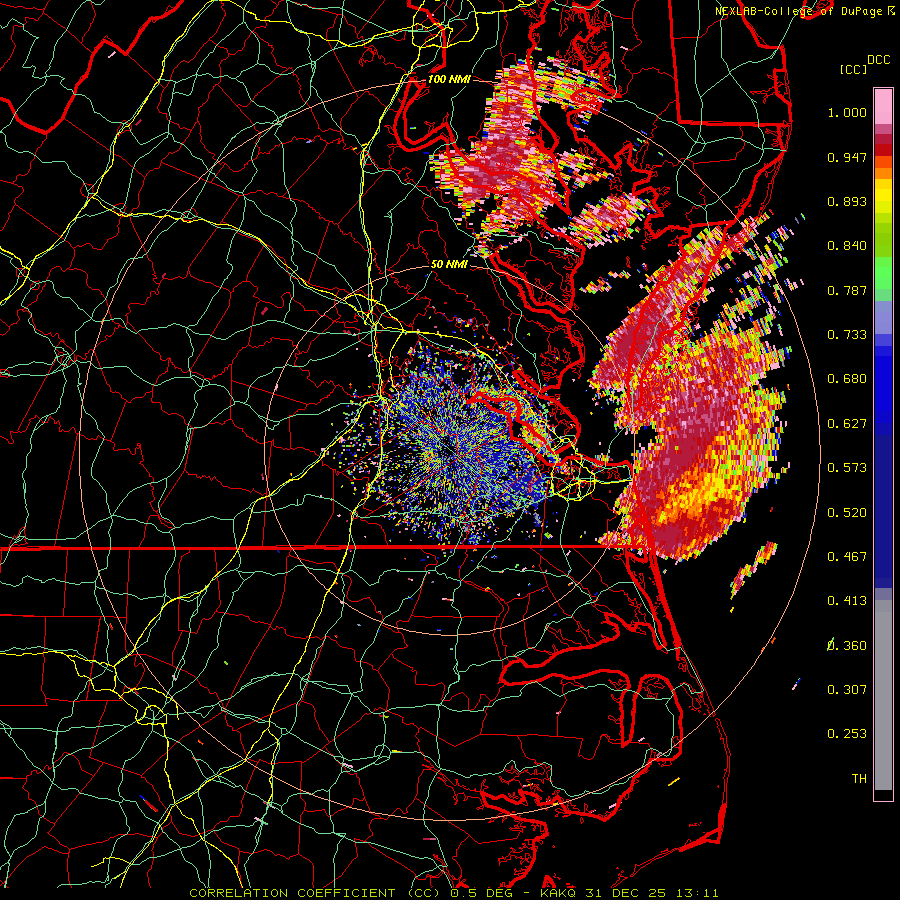Click the 0.680 color scale value

[x=847, y=379]
